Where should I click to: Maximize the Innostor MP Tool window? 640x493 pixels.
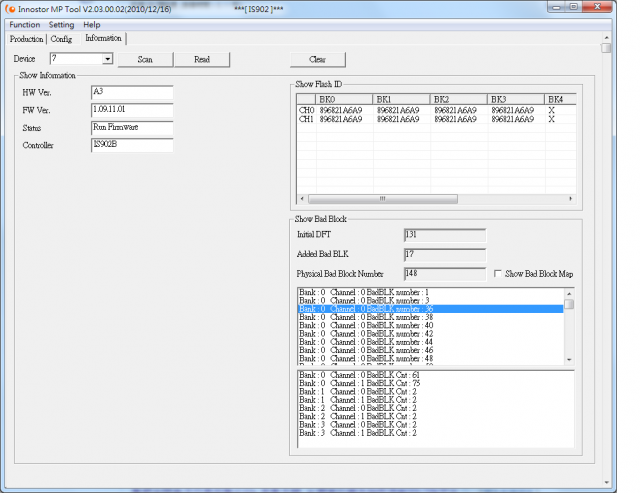click(x=573, y=7)
